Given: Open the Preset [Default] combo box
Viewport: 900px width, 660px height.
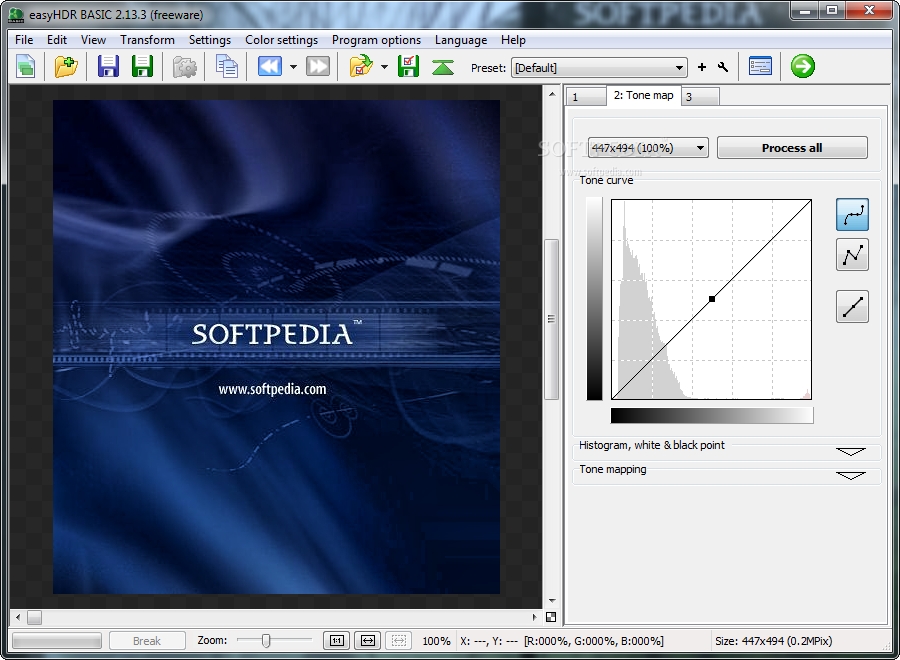Looking at the screenshot, I should [599, 68].
